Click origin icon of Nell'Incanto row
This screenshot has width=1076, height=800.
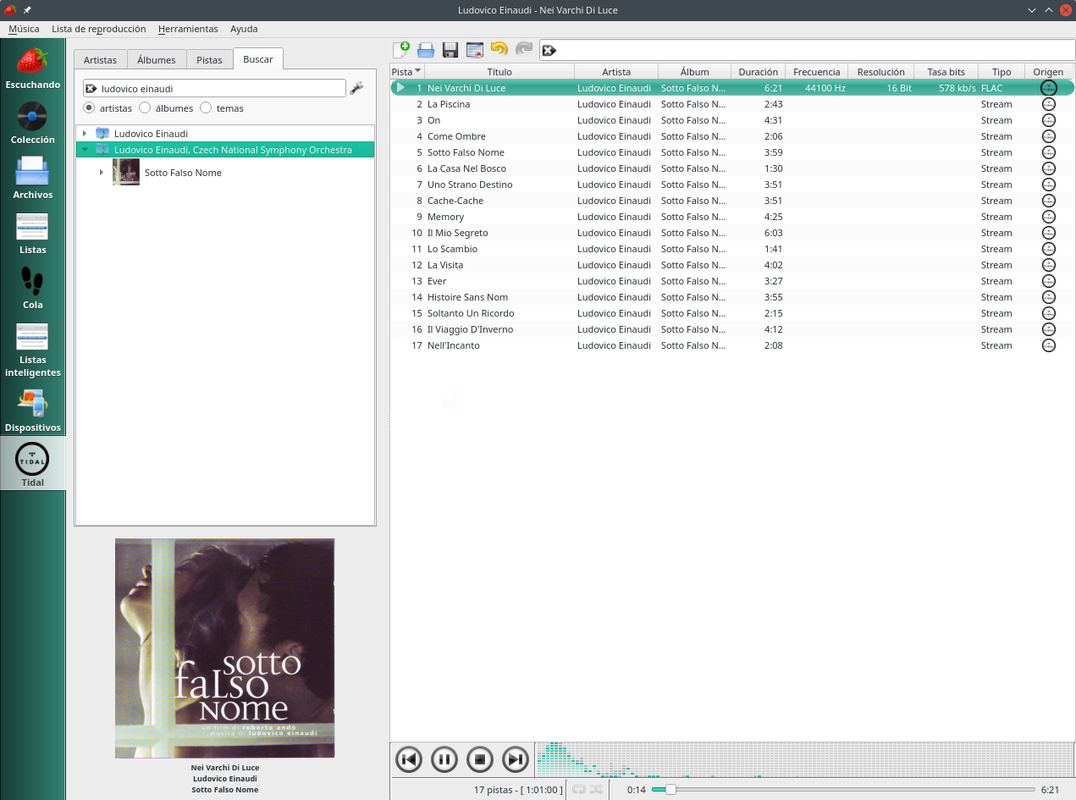[1049, 346]
